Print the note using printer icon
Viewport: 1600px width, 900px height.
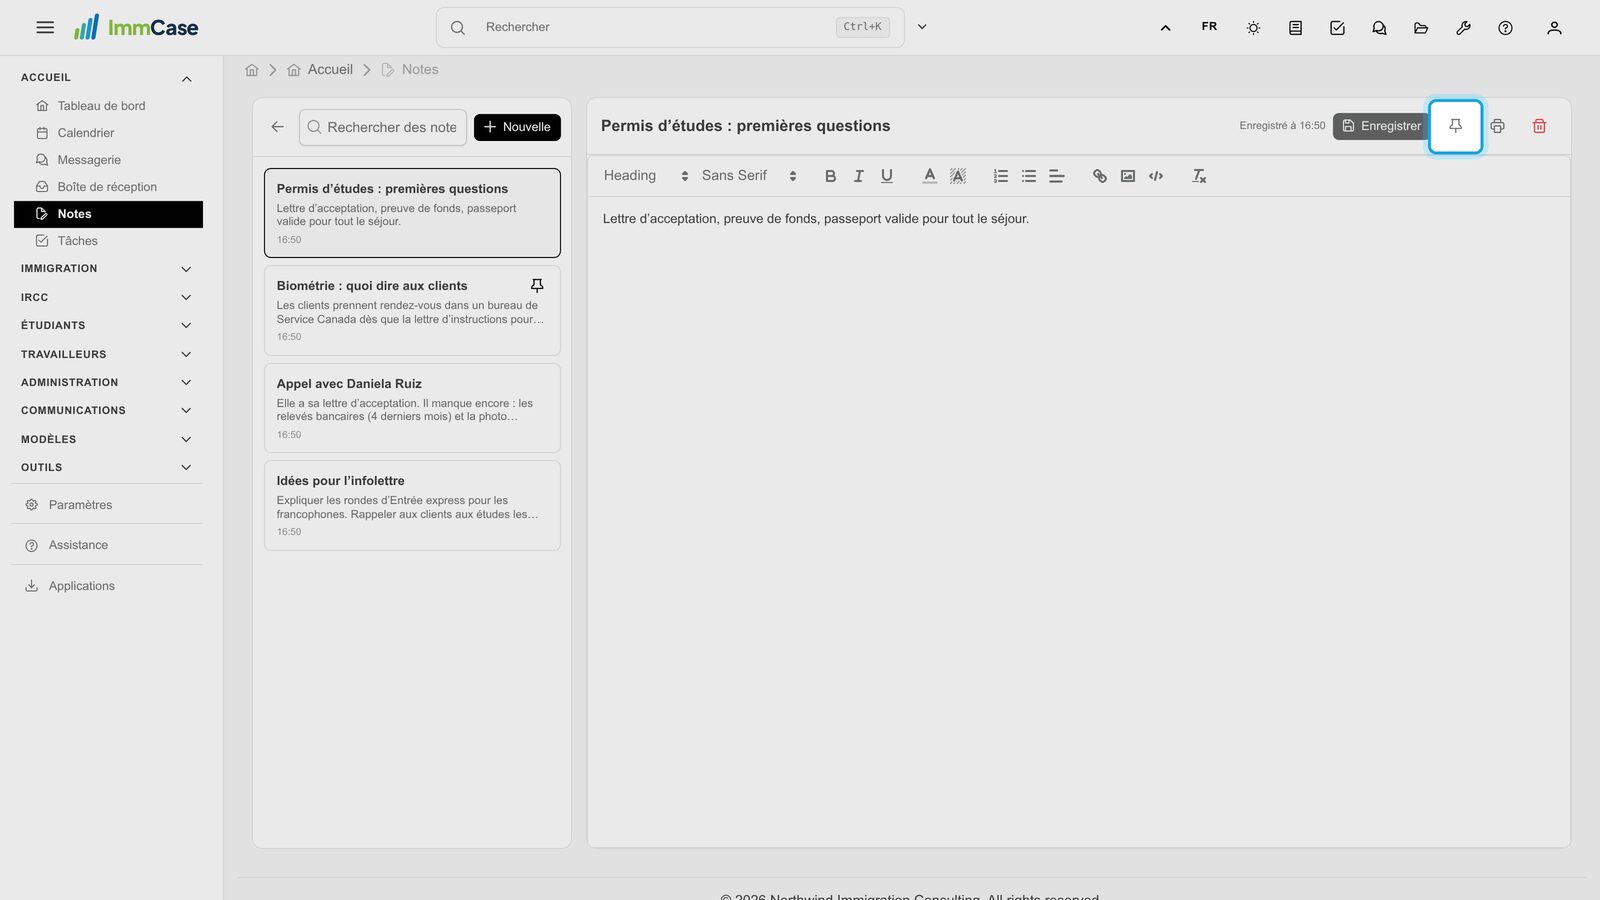[x=1497, y=126]
